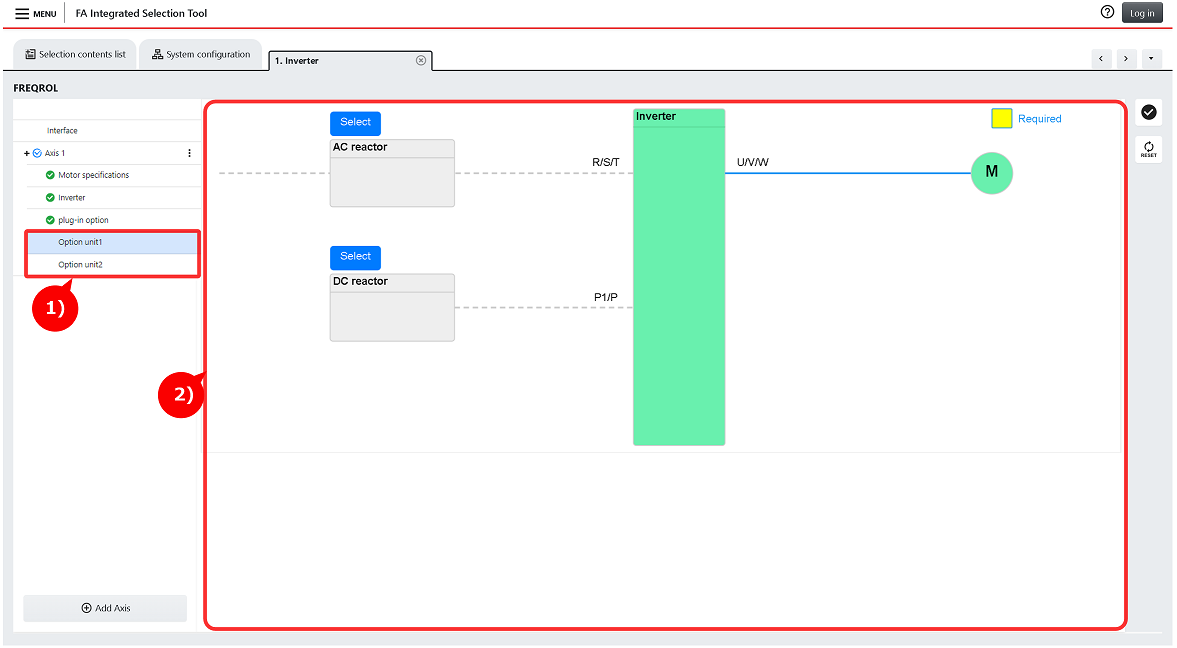Click the plug-in option green check icon

point(50,220)
